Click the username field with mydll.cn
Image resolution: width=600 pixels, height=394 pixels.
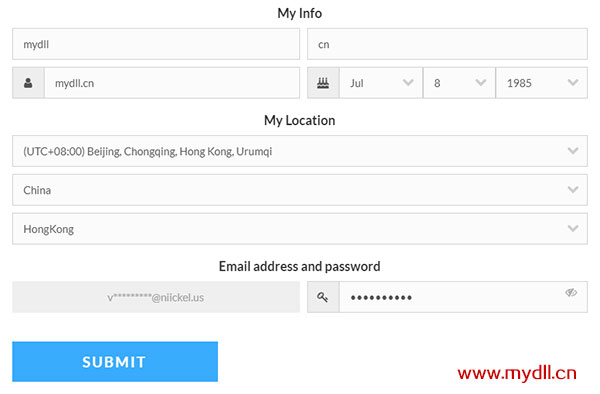coord(172,83)
